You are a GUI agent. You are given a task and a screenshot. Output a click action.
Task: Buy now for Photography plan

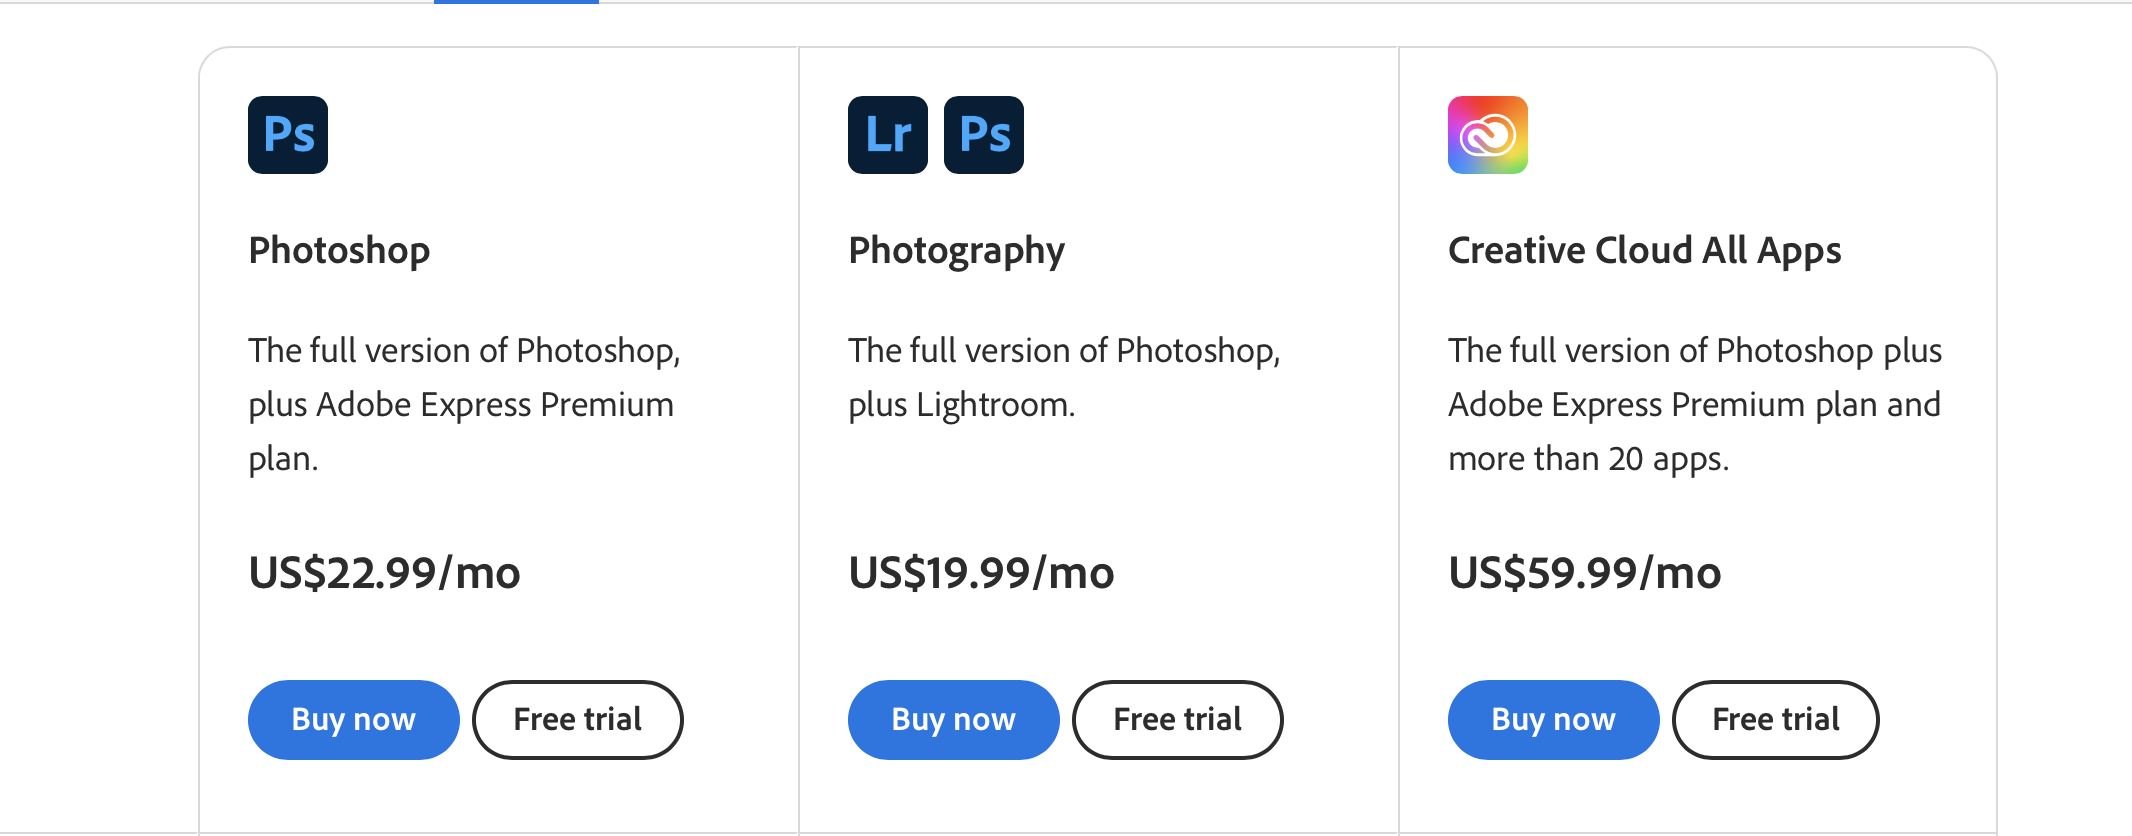coord(953,720)
